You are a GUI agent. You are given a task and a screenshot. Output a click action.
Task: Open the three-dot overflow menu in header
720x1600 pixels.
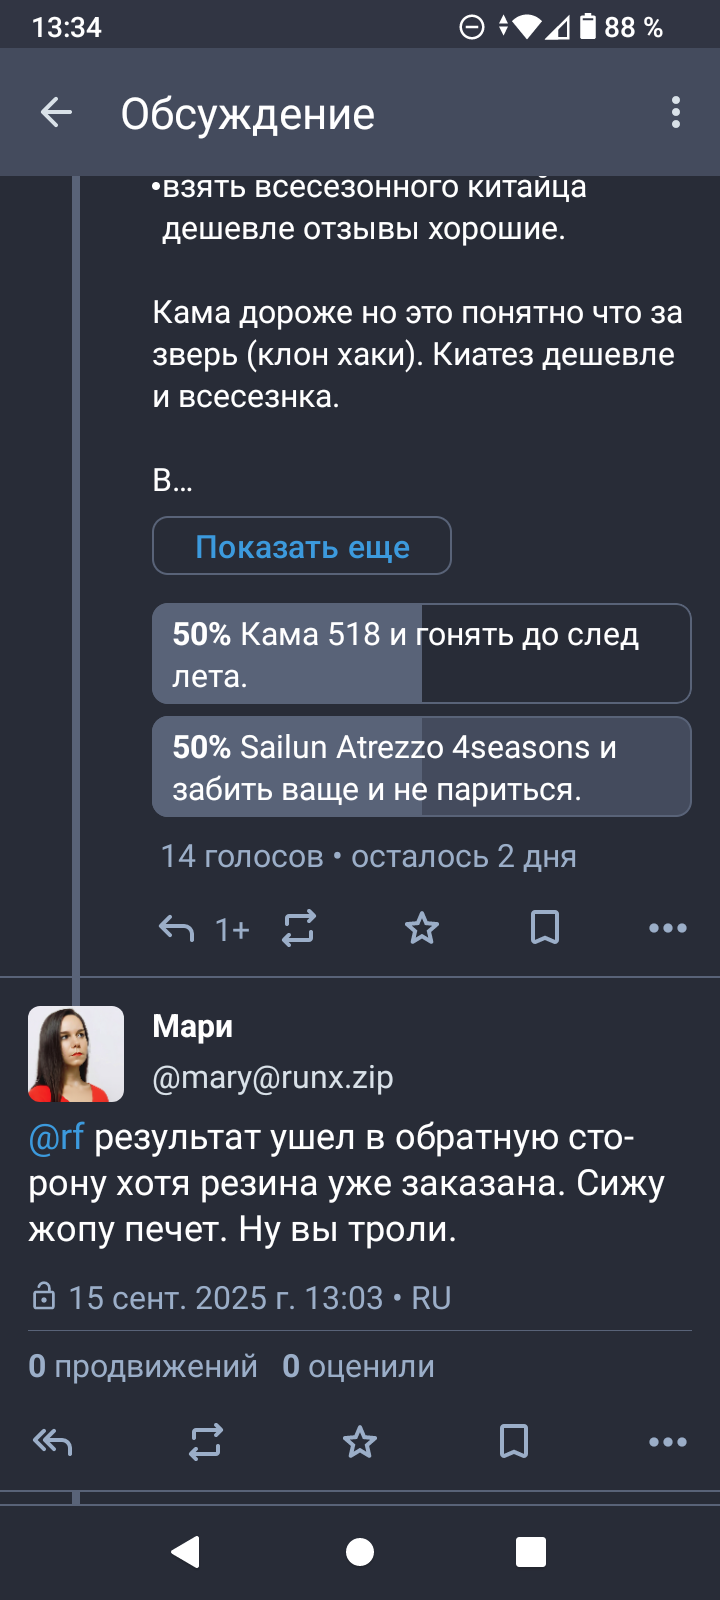(676, 113)
